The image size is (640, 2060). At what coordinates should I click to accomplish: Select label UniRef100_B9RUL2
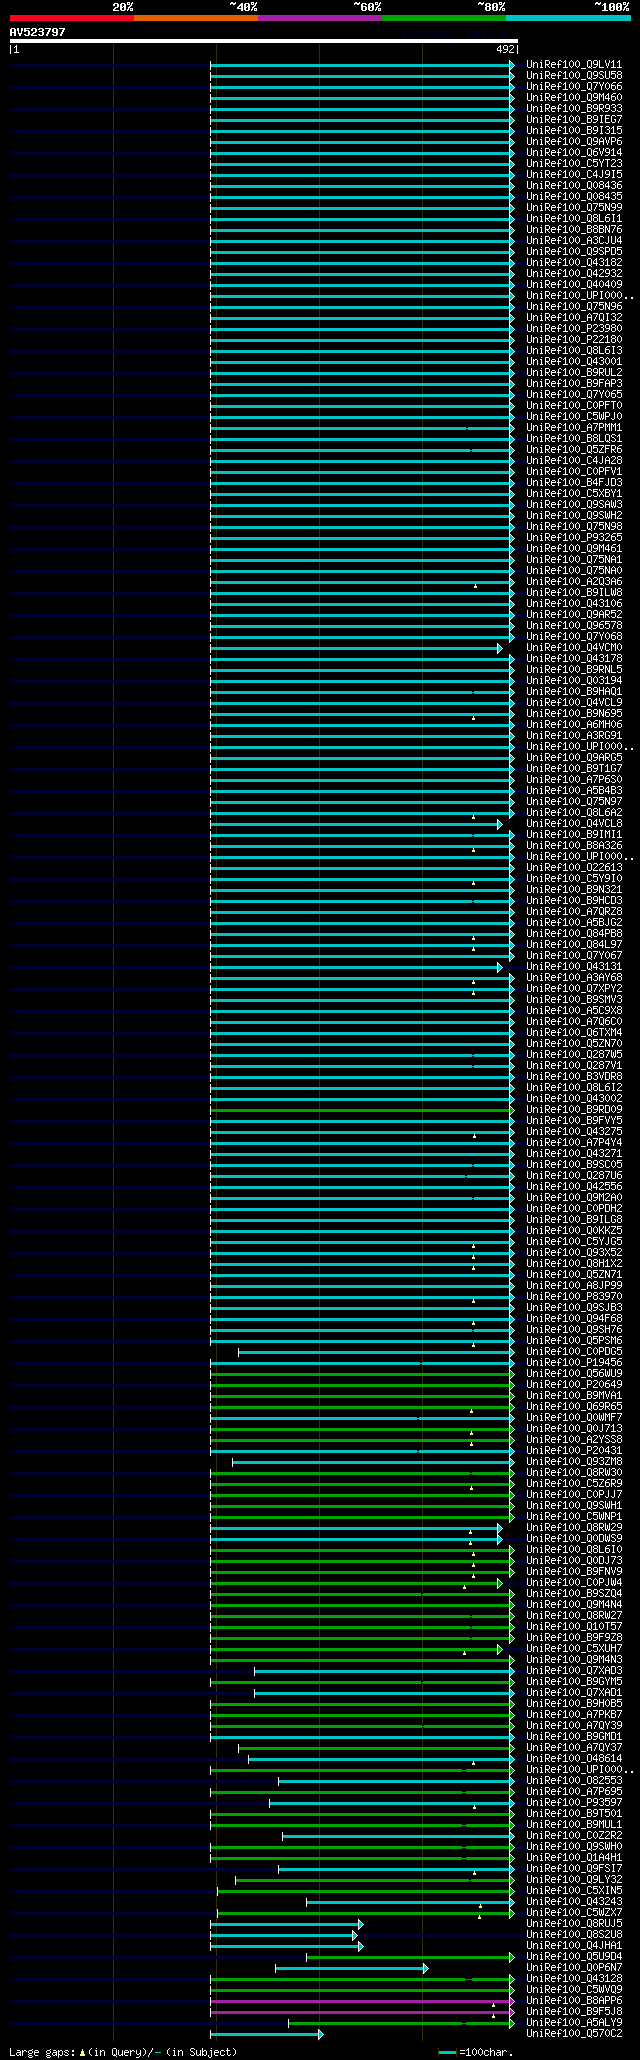574,373
